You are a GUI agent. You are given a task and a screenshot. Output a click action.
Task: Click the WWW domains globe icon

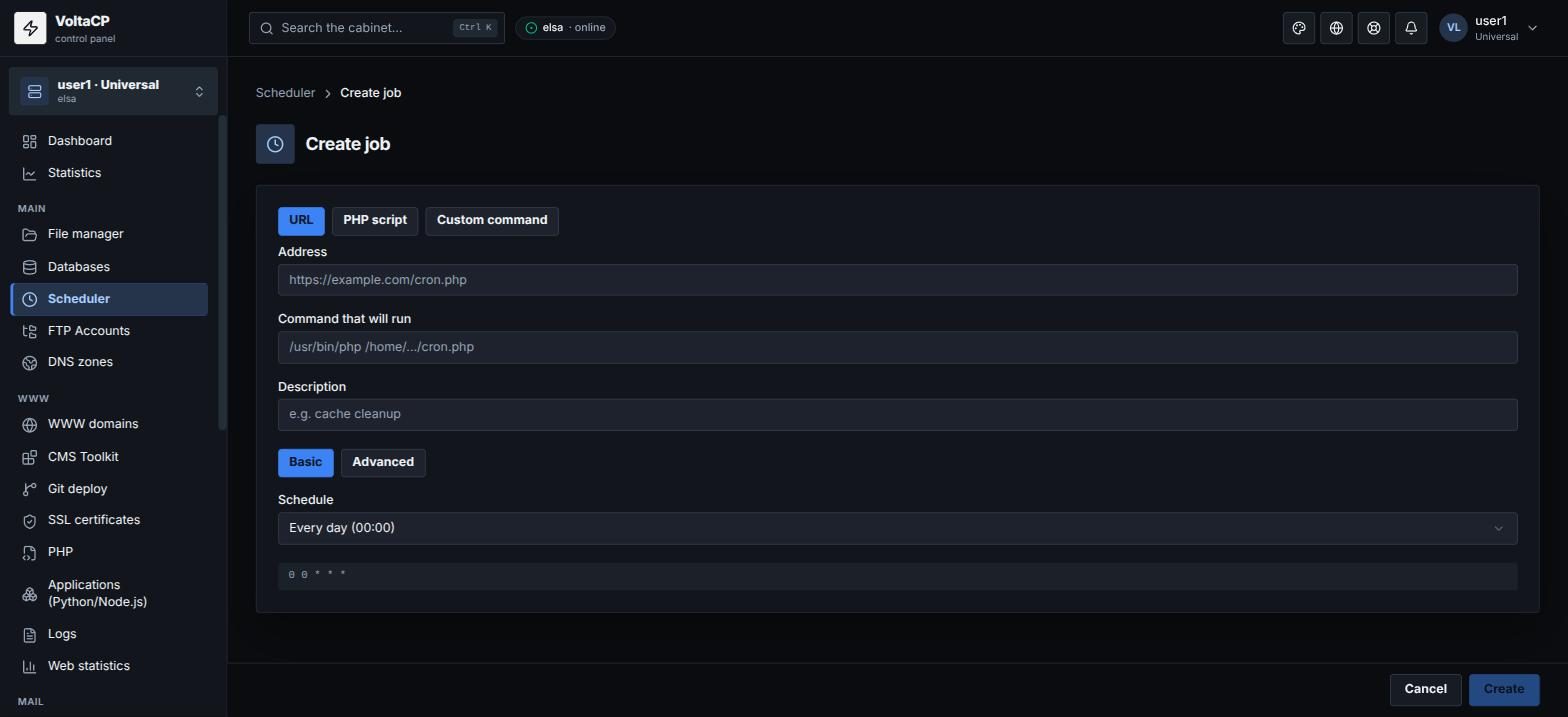(30, 424)
